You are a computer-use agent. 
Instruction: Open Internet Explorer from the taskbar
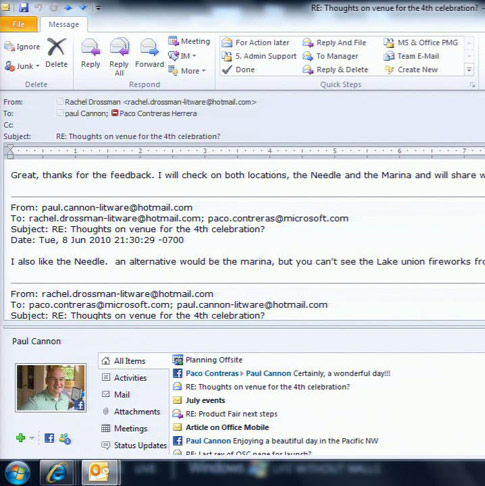[56, 473]
